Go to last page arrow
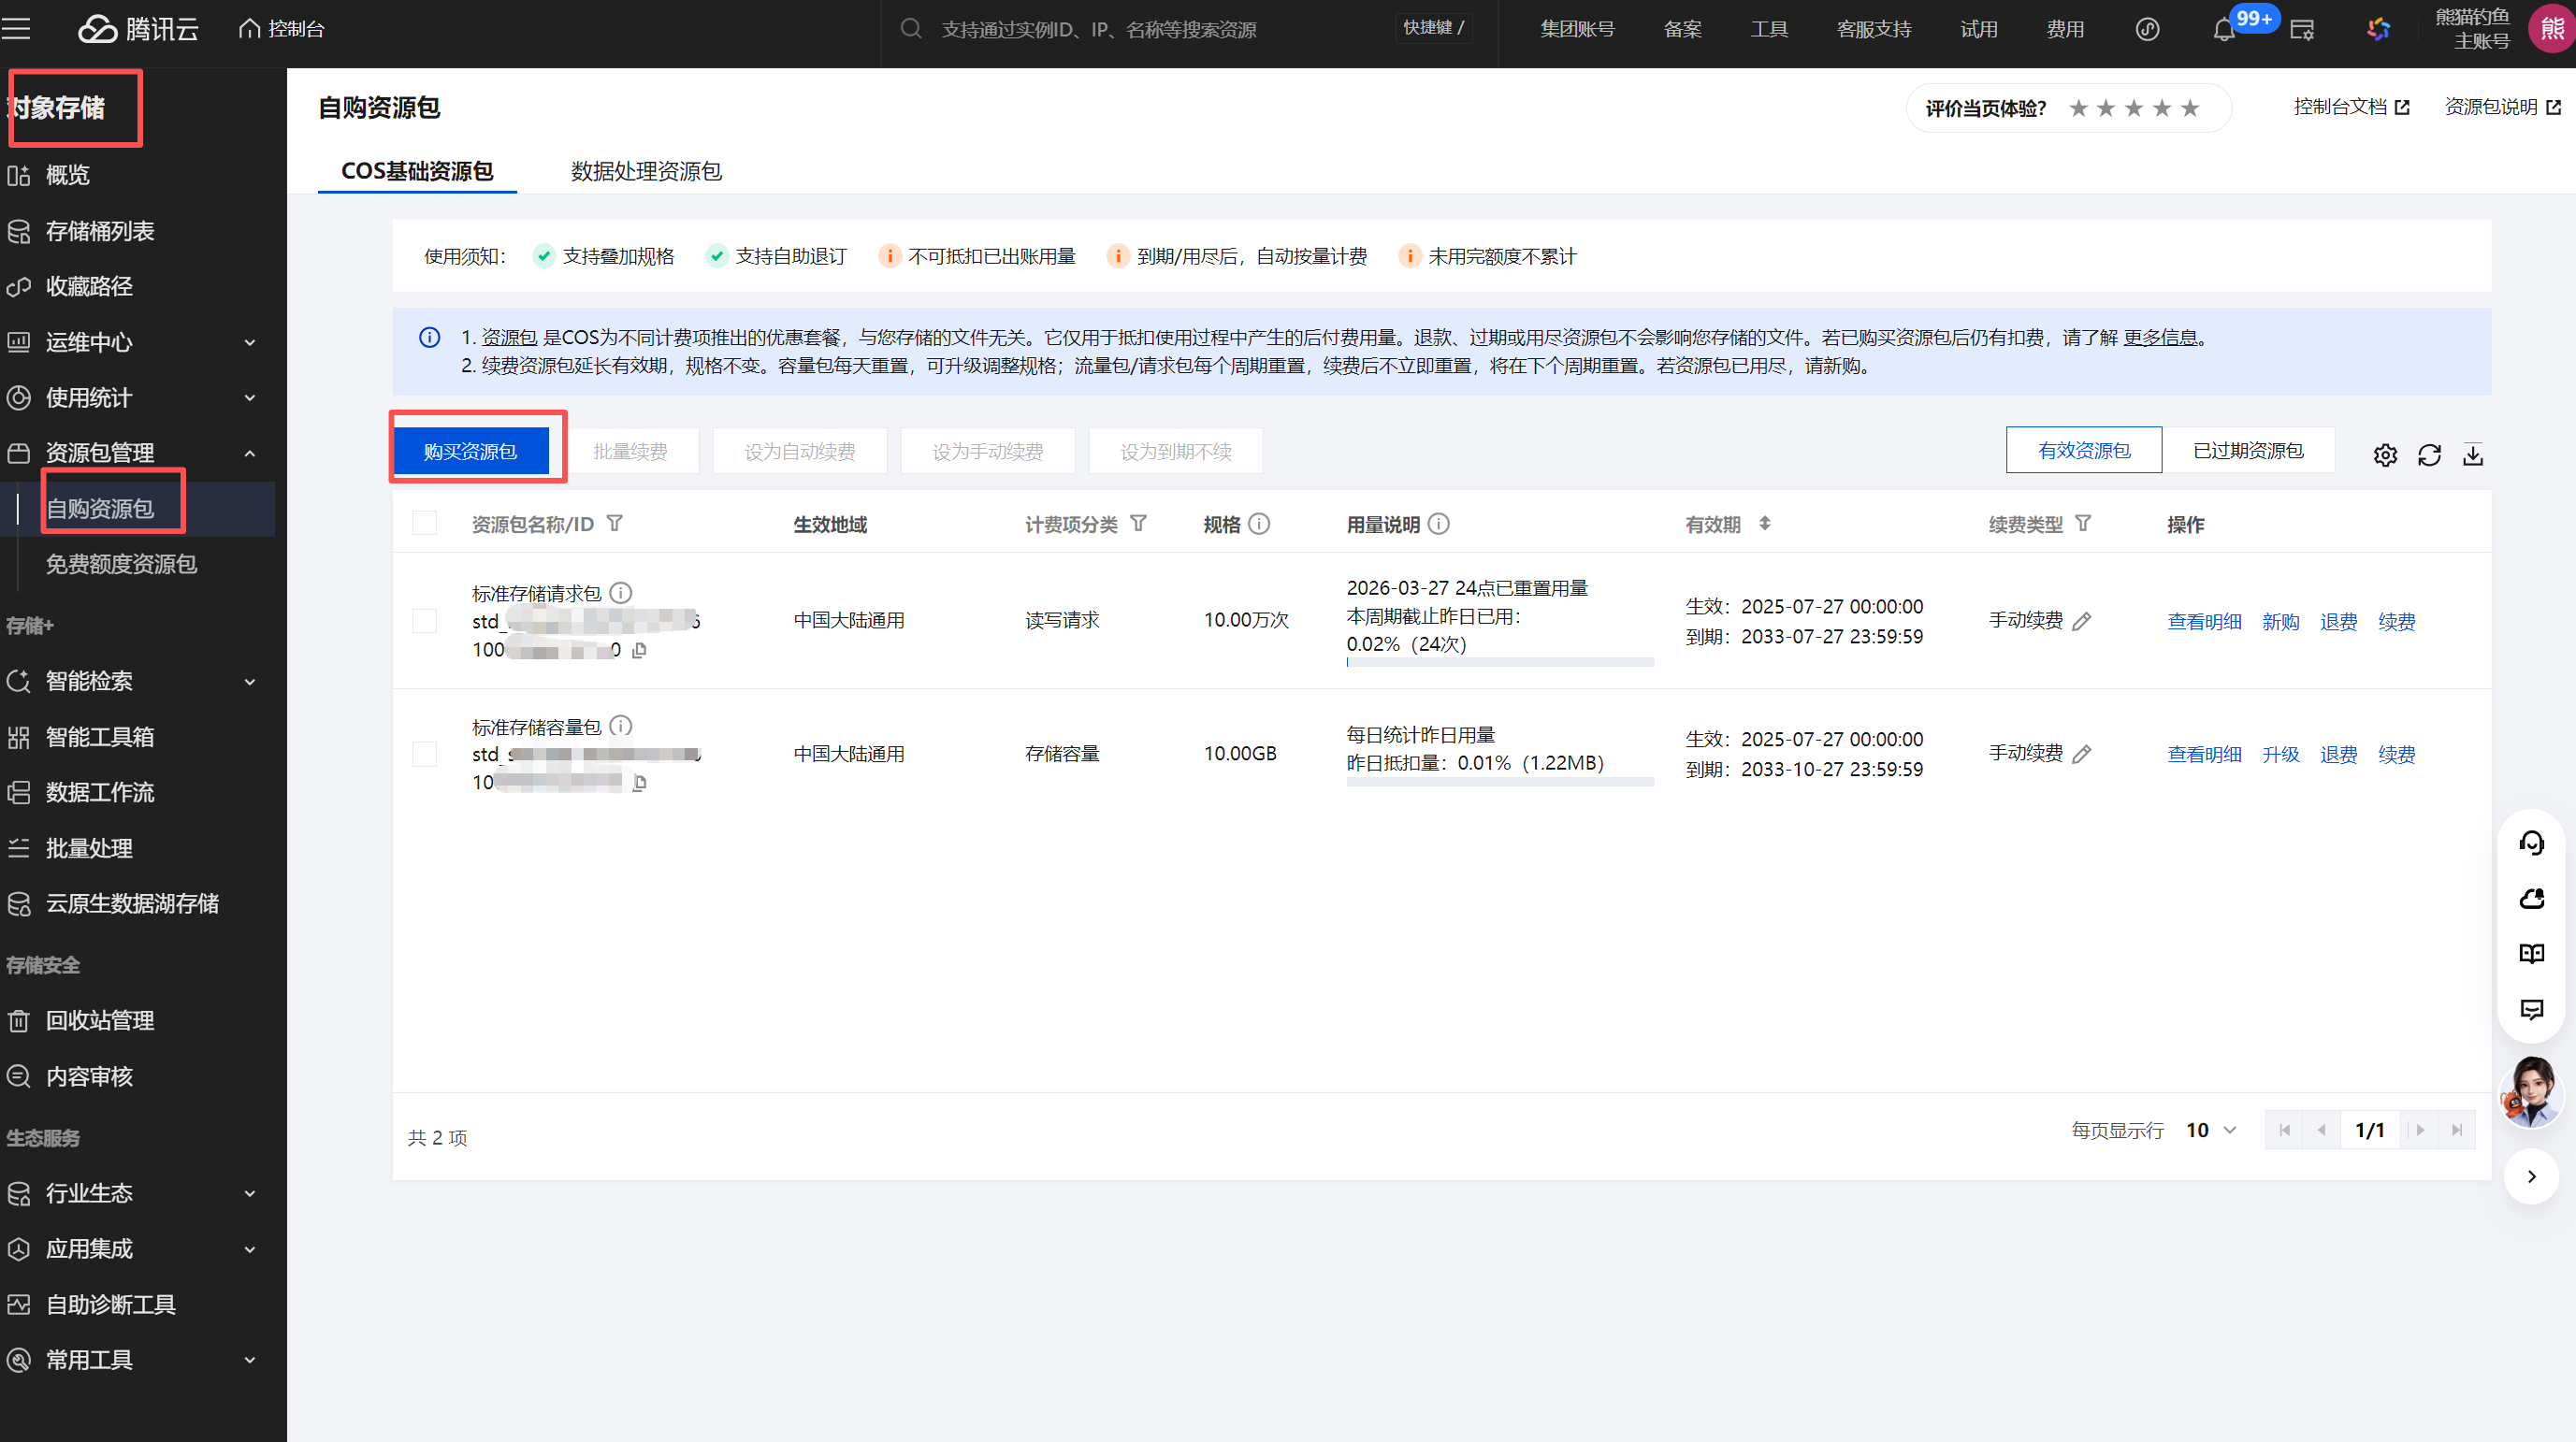2576x1442 pixels. tap(2456, 1130)
